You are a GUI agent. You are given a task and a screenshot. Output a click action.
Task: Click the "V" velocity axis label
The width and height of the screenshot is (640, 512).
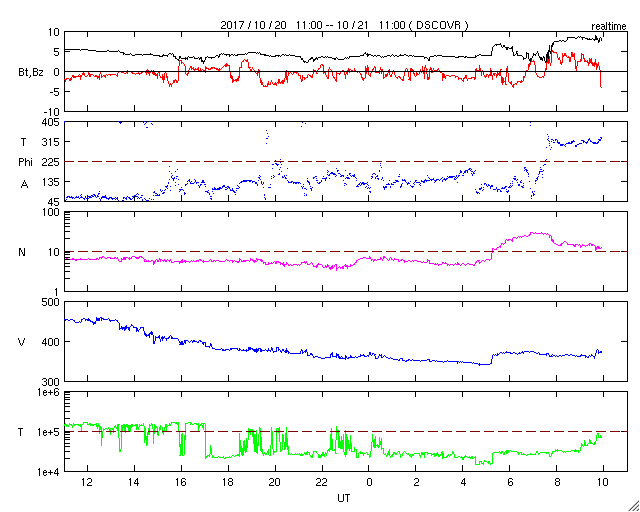[x=22, y=342]
